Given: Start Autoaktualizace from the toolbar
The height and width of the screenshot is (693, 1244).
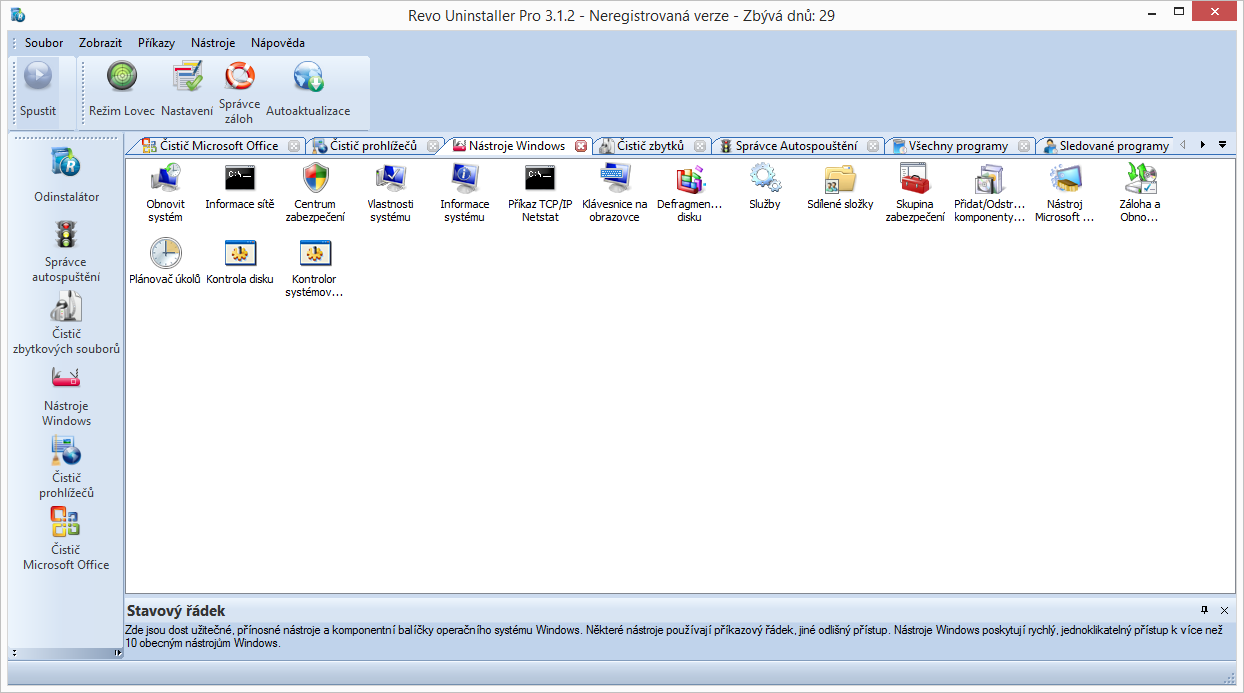Looking at the screenshot, I should coord(308,91).
